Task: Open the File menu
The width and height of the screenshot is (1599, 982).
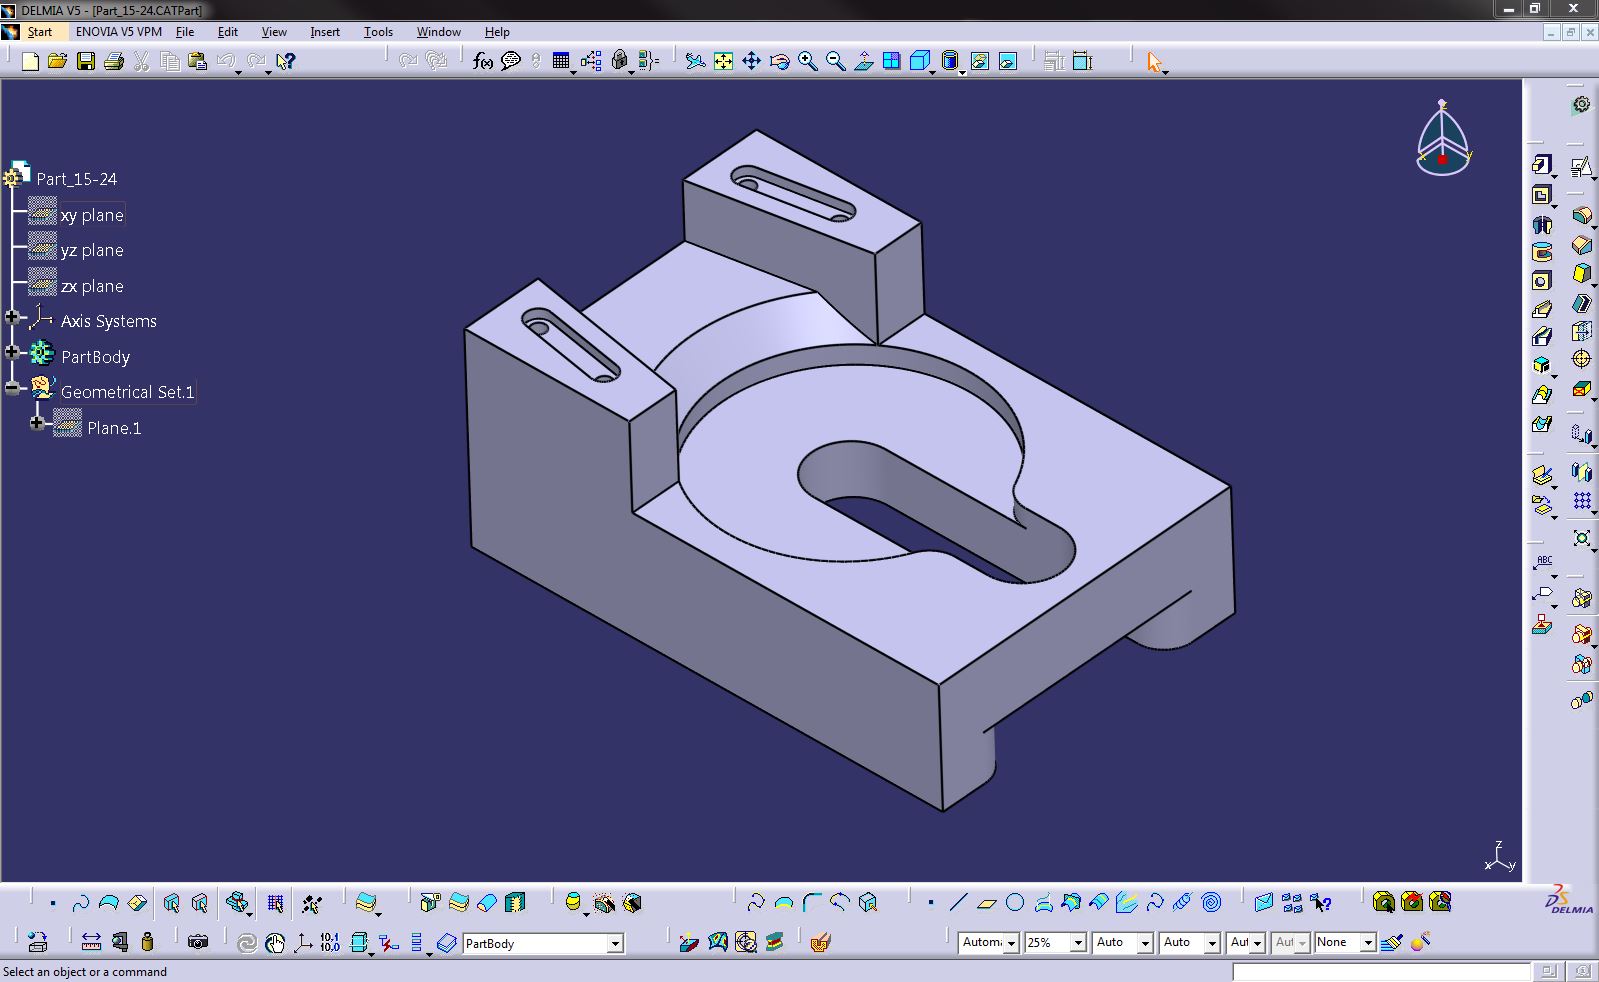Action: click(185, 32)
